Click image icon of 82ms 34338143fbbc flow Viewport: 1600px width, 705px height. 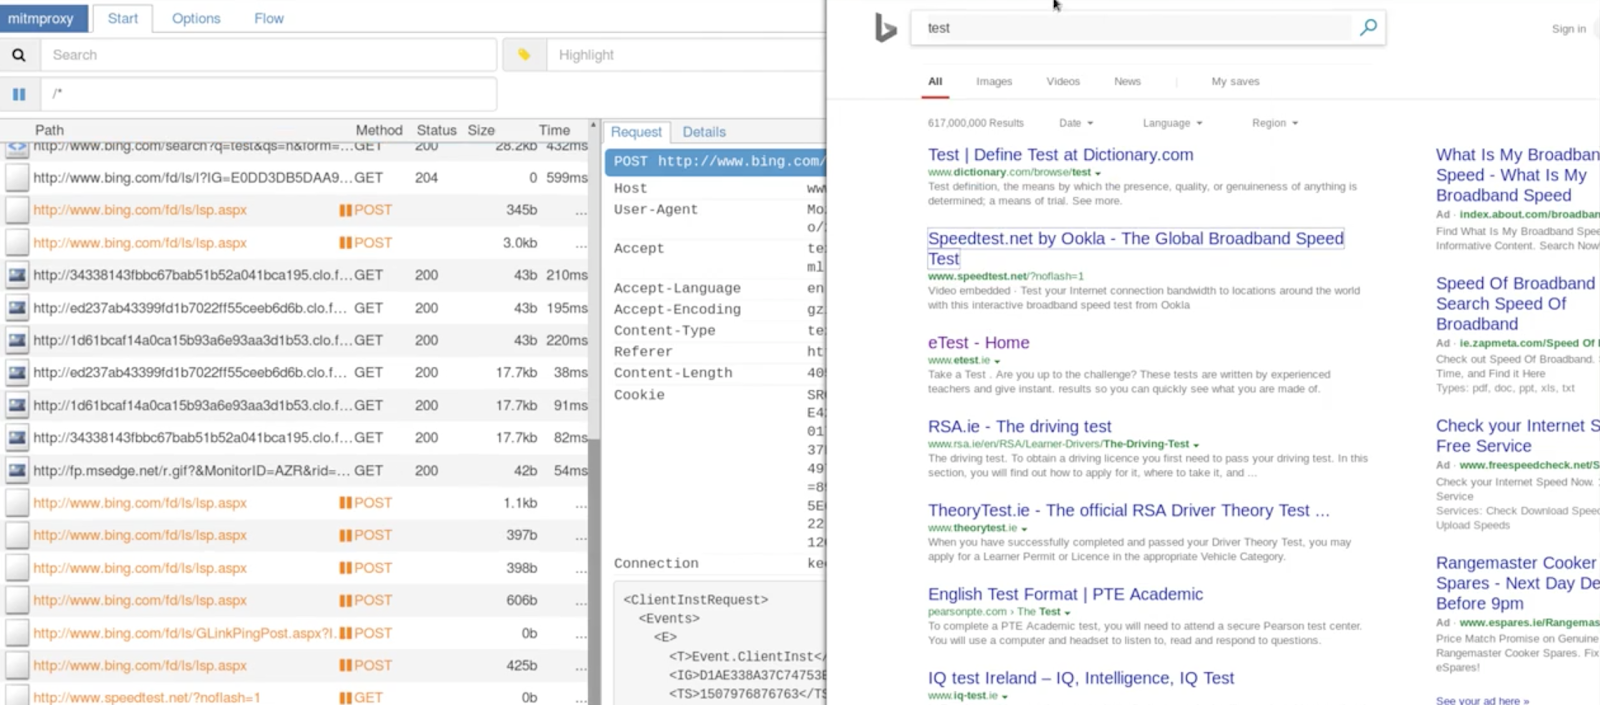pos(17,438)
